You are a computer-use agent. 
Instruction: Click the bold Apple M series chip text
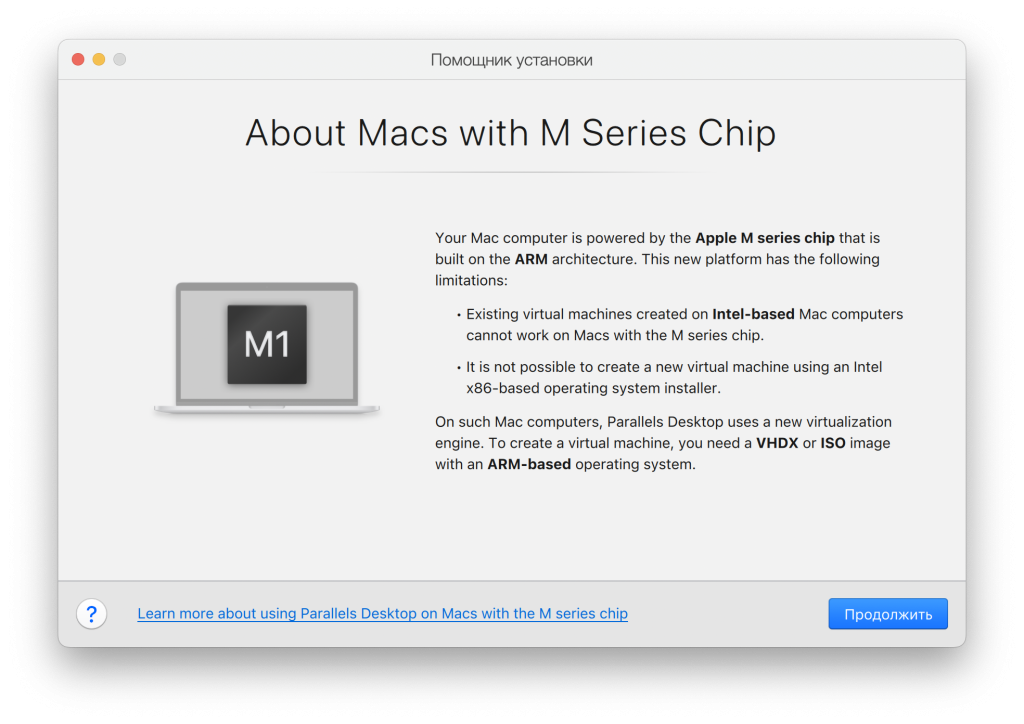[764, 238]
